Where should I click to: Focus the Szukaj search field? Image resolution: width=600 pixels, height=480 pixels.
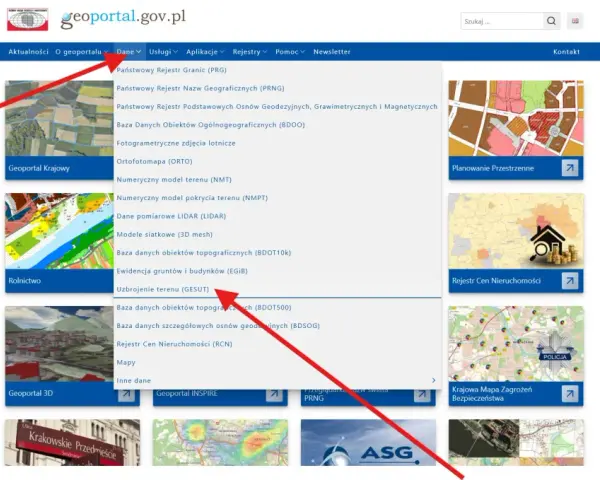[x=502, y=21]
